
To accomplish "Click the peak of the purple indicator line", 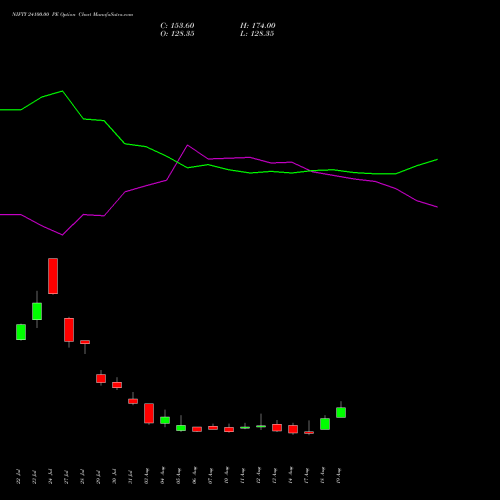I will click(x=188, y=145).
